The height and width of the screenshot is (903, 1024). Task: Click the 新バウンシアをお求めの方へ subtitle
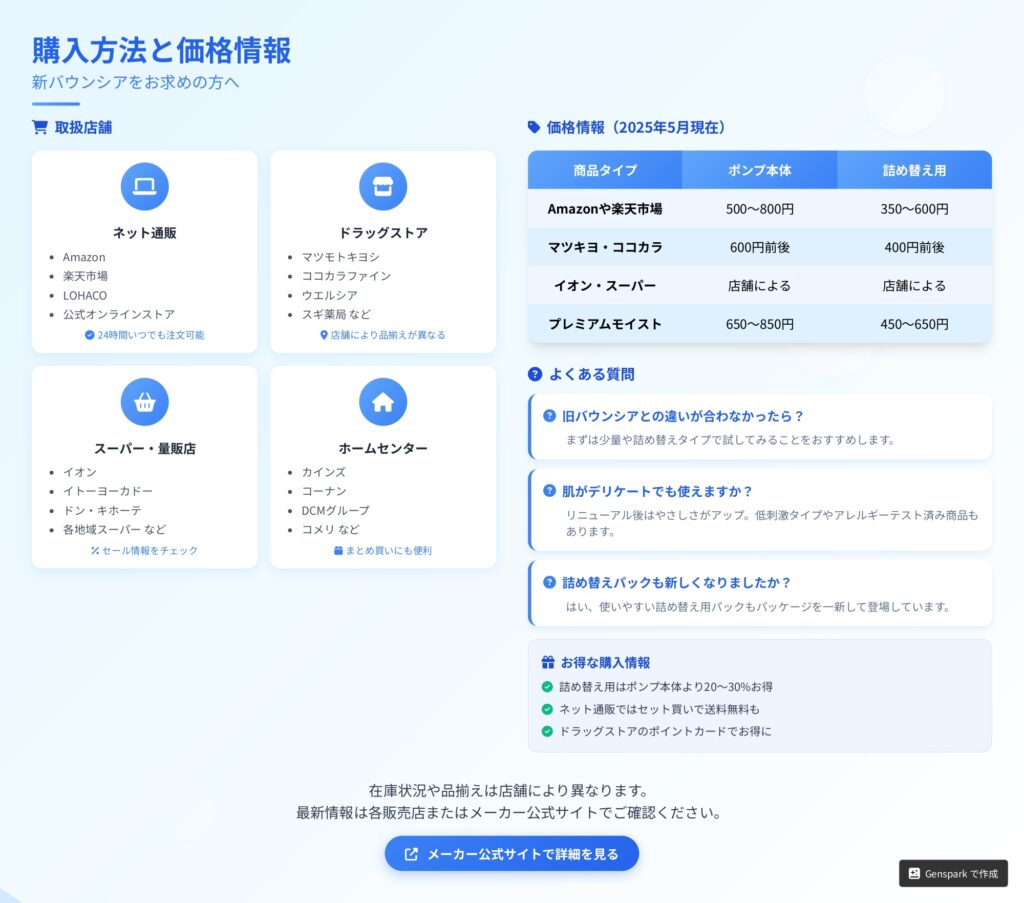pyautogui.click(x=135, y=82)
